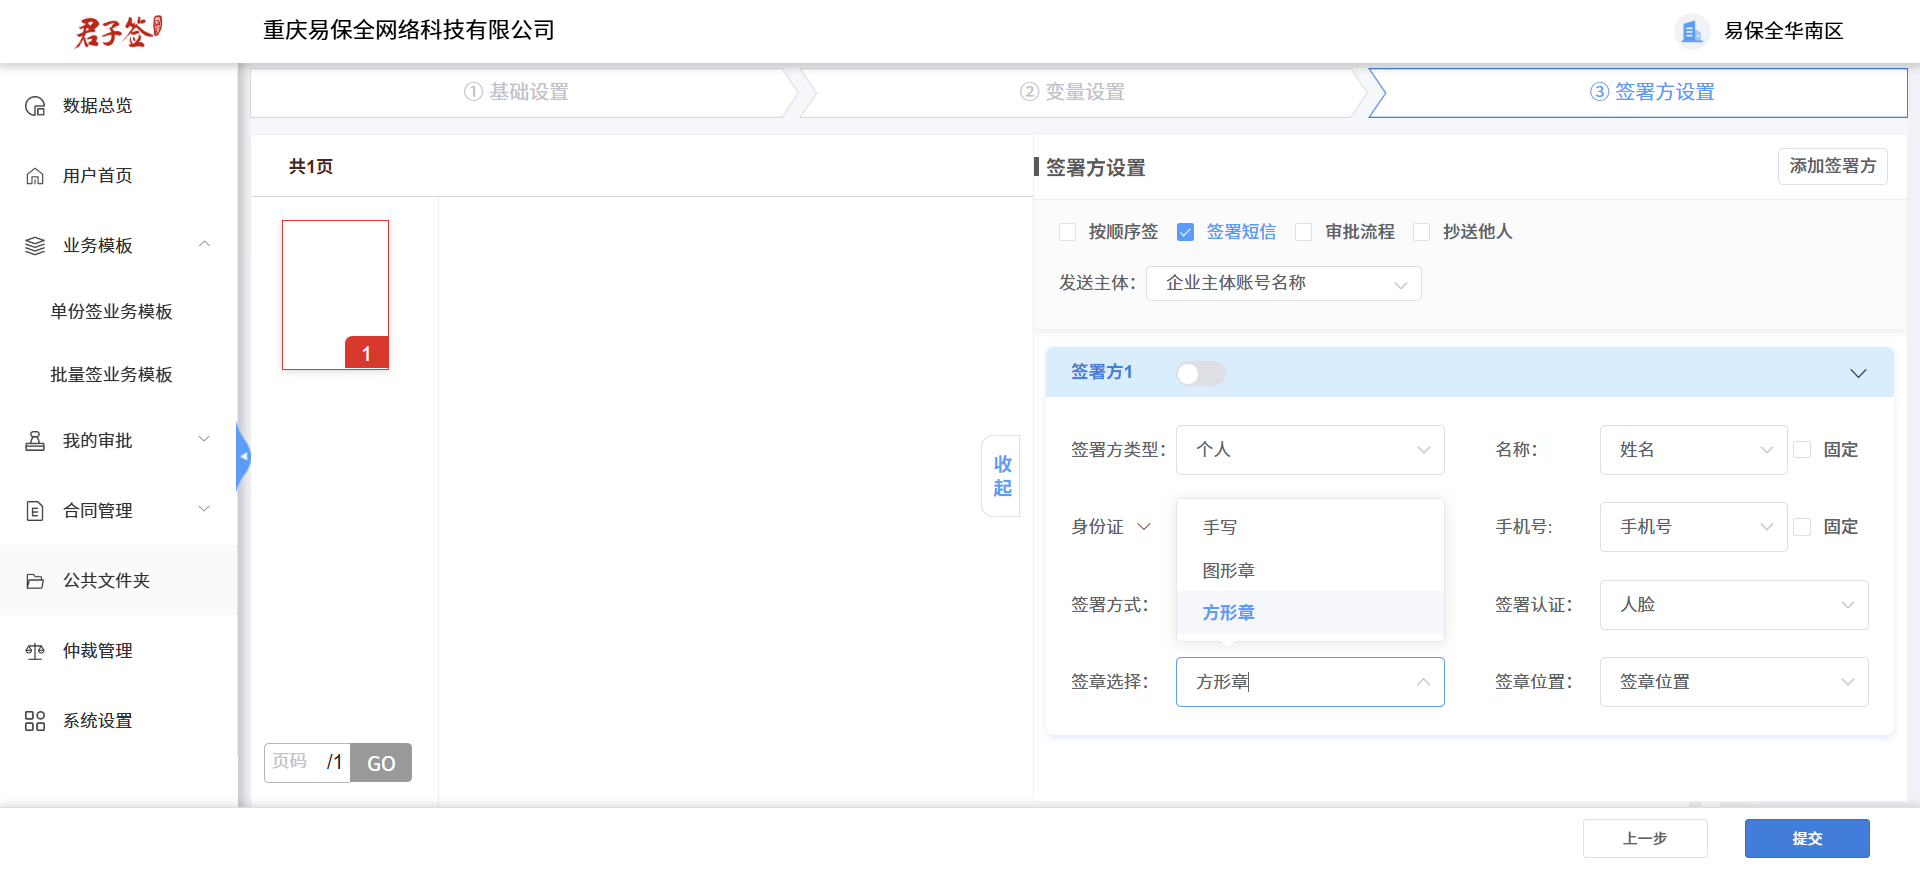This screenshot has width=1920, height=869.
Task: Click the 添加签署方 button
Action: pos(1832,166)
